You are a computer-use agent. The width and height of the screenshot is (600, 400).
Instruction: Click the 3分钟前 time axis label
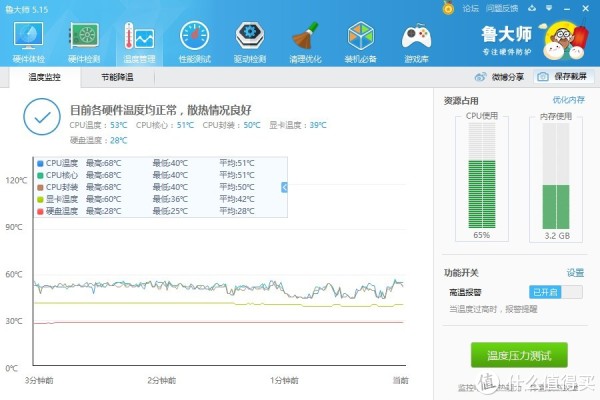(x=39, y=380)
